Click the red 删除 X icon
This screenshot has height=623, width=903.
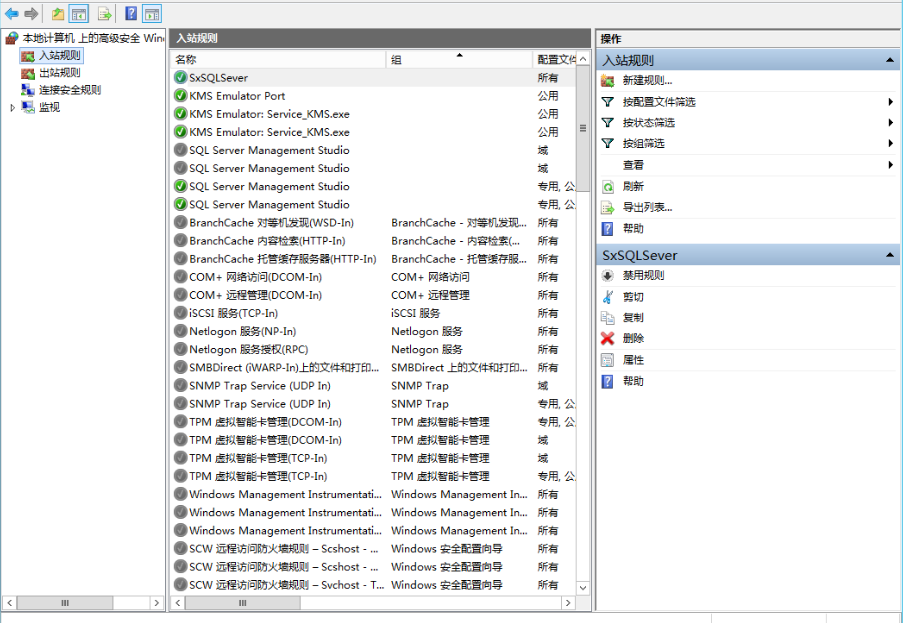coord(608,339)
